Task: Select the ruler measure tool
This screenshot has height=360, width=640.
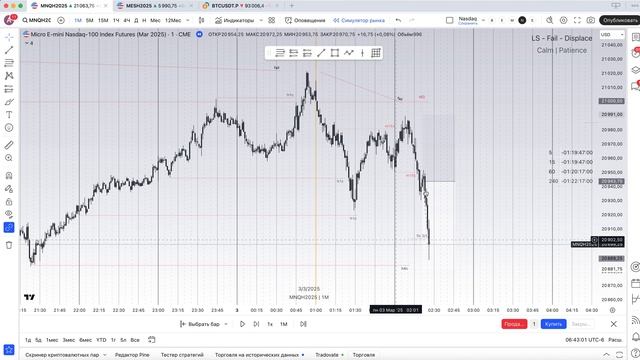Action: [9, 145]
